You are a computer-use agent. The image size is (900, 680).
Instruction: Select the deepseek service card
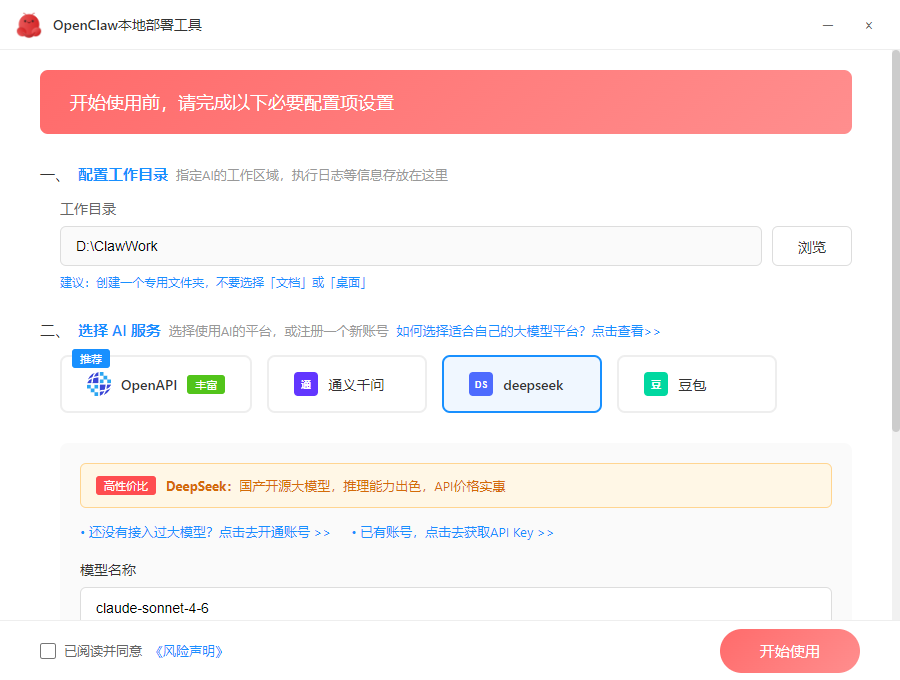pyautogui.click(x=522, y=384)
